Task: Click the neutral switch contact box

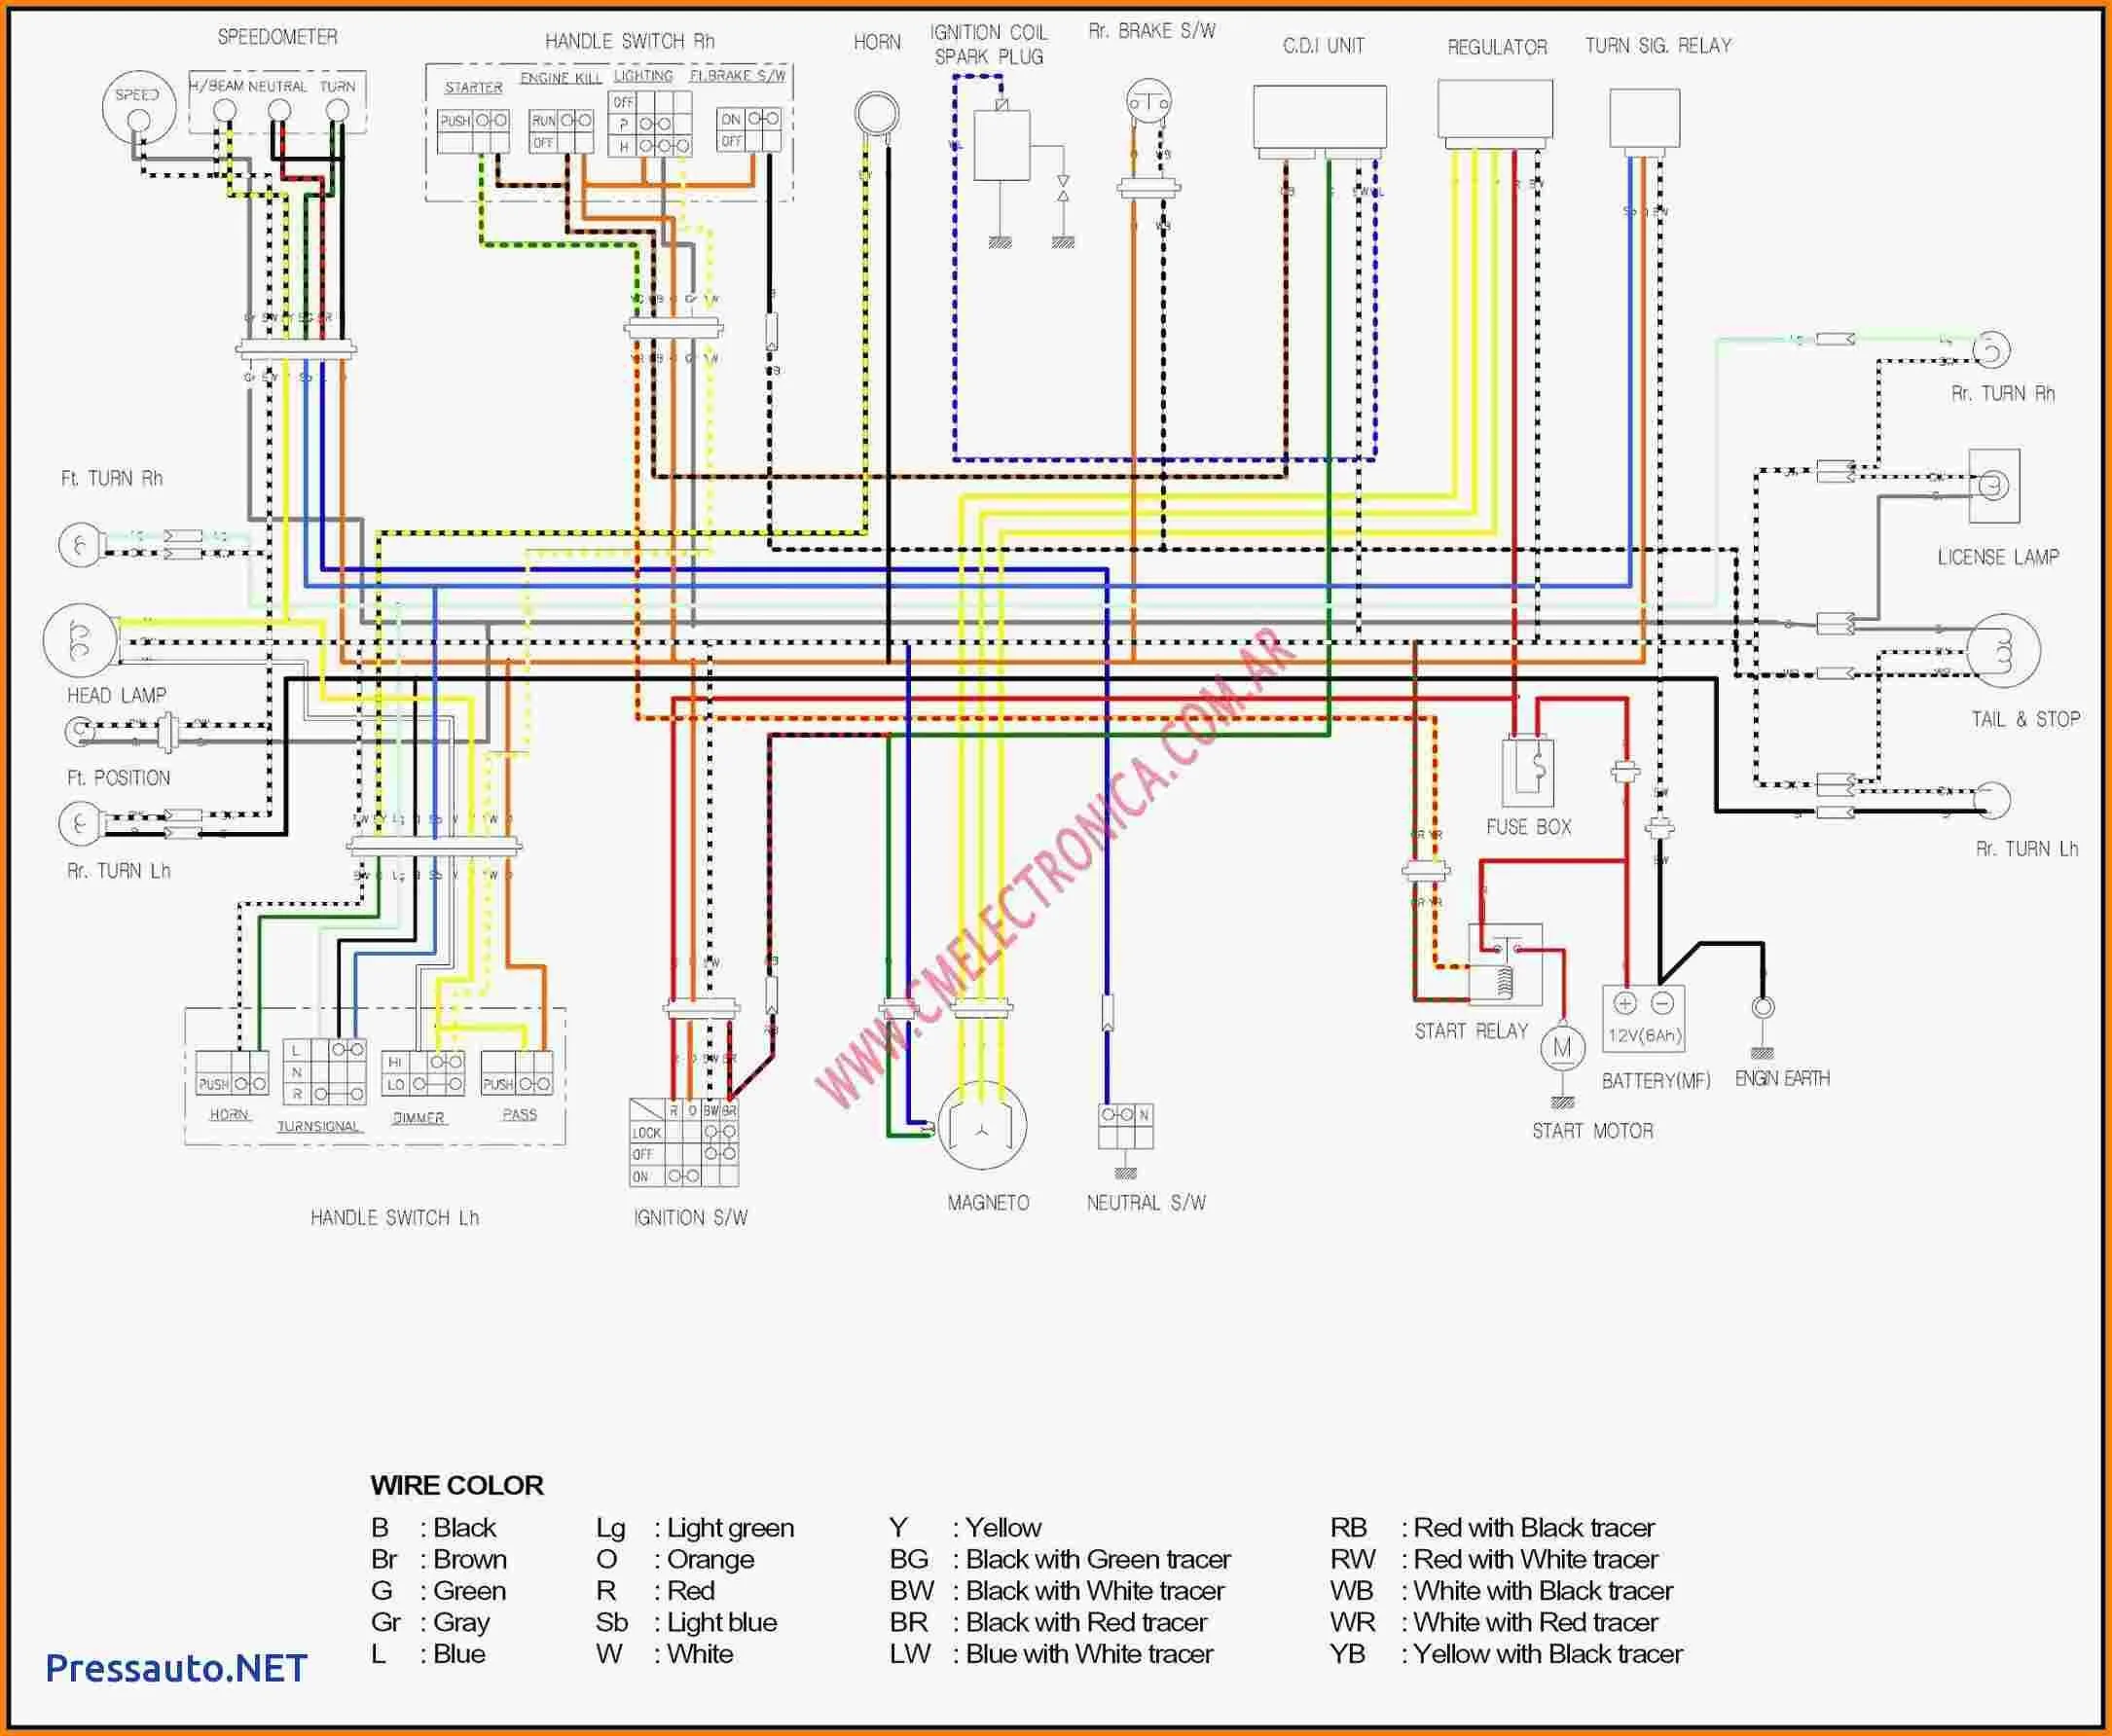Action: [1125, 1126]
